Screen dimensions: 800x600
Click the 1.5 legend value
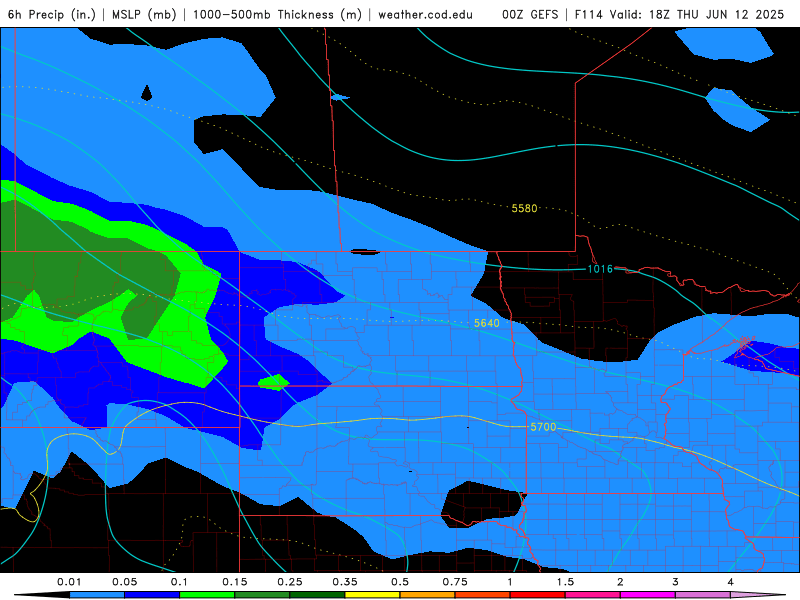click(565, 582)
